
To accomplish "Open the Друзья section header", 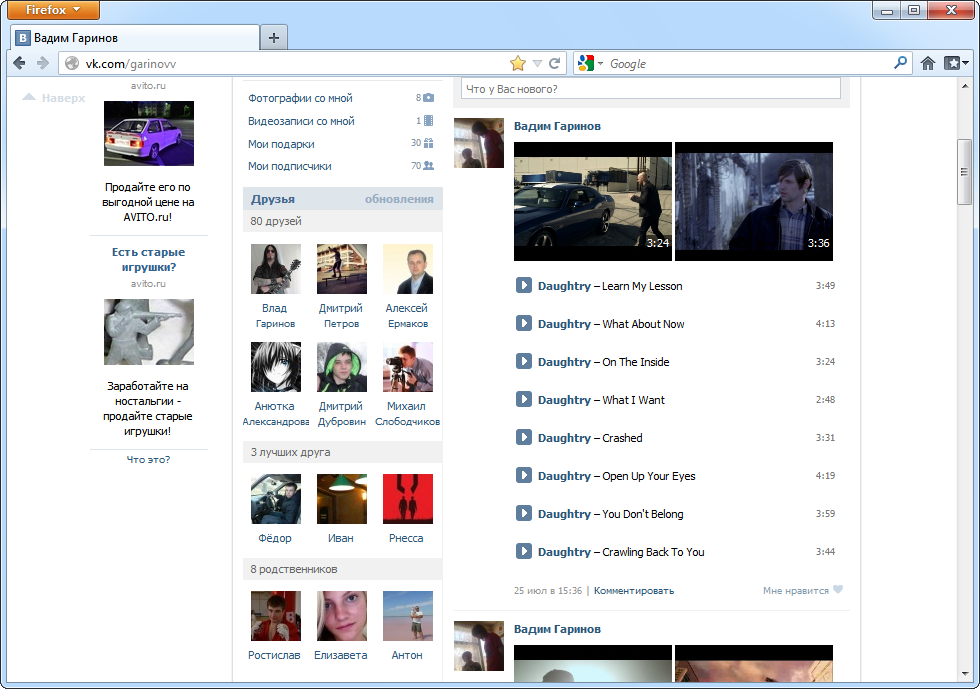I will point(272,199).
